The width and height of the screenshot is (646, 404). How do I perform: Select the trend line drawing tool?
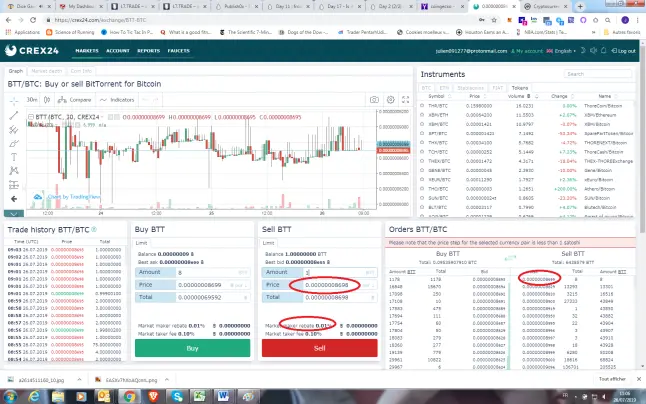click(14, 115)
